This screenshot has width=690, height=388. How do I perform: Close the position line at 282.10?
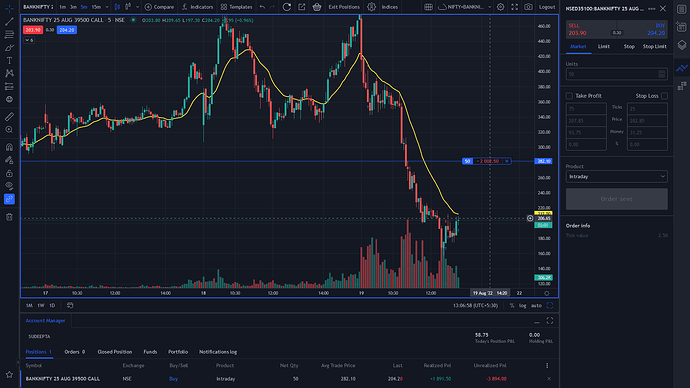pos(507,161)
